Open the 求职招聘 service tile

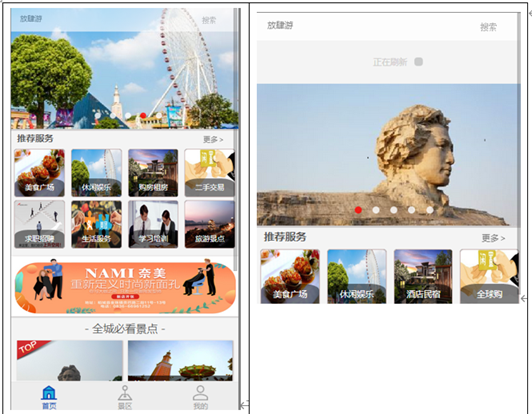(x=39, y=224)
